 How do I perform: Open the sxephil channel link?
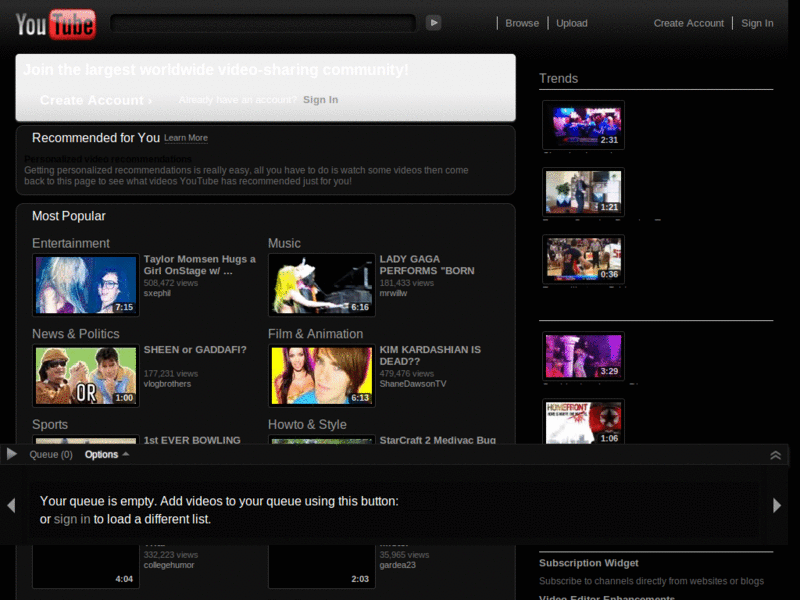tap(157, 293)
